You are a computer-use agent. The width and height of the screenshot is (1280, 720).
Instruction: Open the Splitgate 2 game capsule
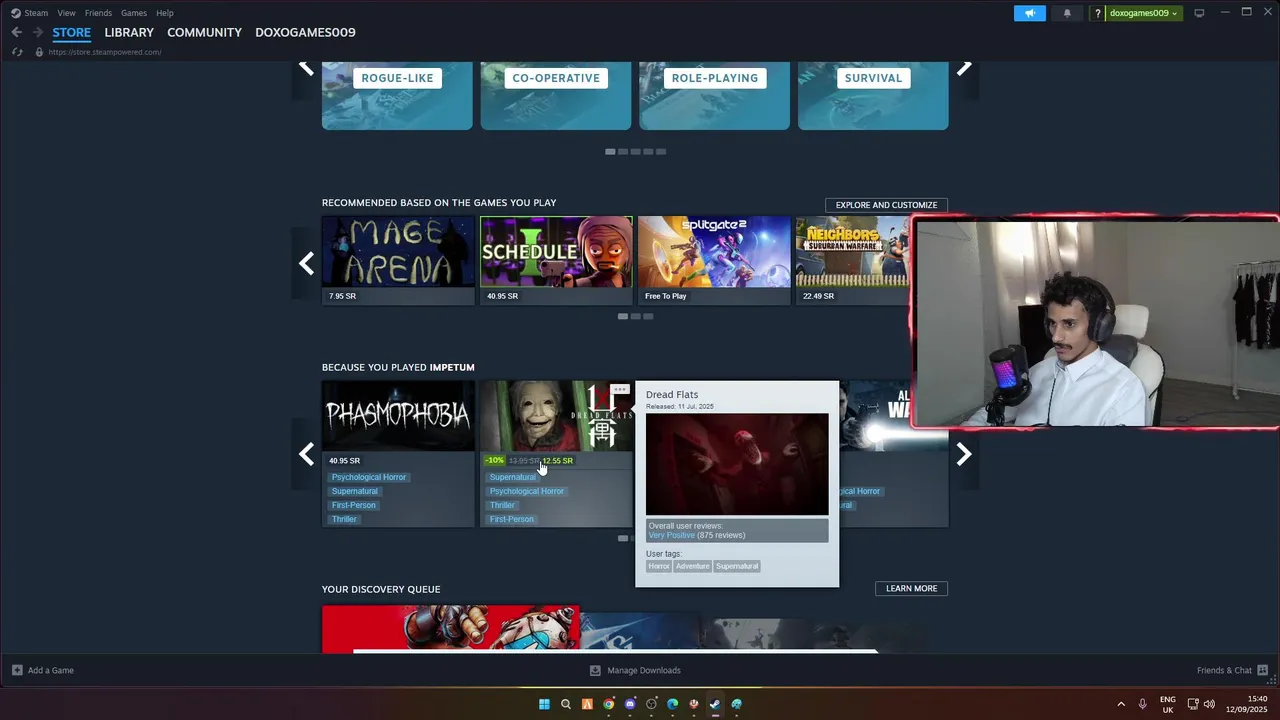(714, 260)
